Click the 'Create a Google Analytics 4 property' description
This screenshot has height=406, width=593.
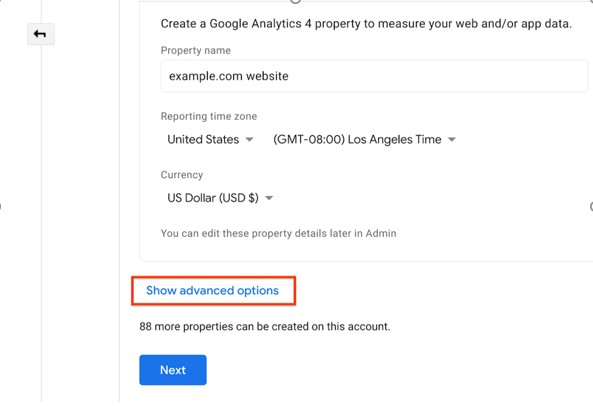(x=366, y=23)
